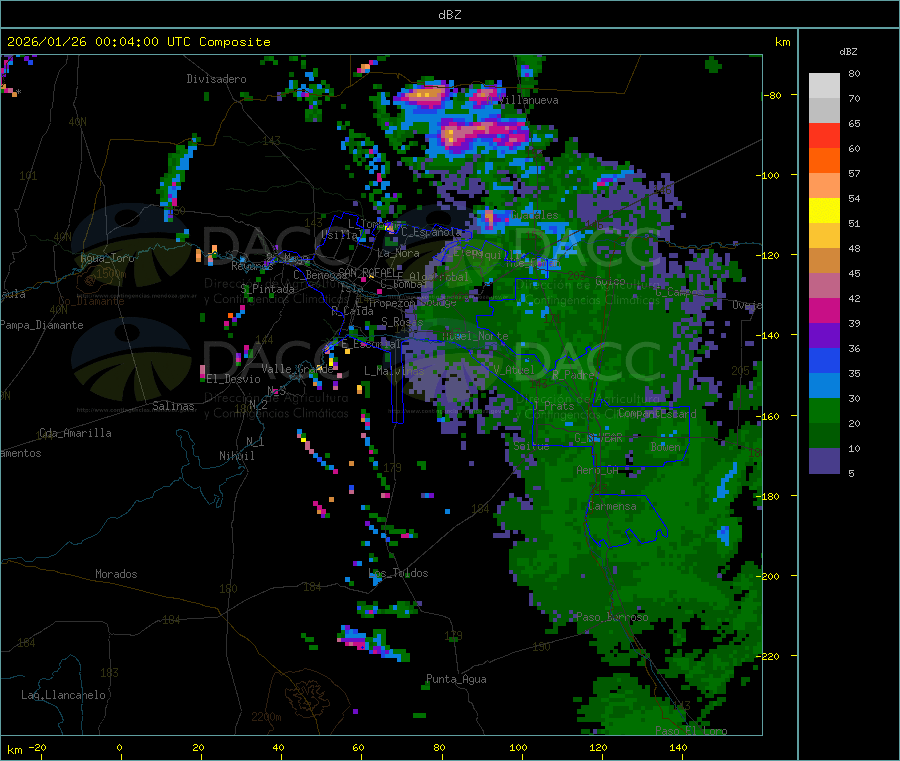Click the 'SAN_RAFAEL' city label
The height and width of the screenshot is (761, 900).
click(370, 272)
